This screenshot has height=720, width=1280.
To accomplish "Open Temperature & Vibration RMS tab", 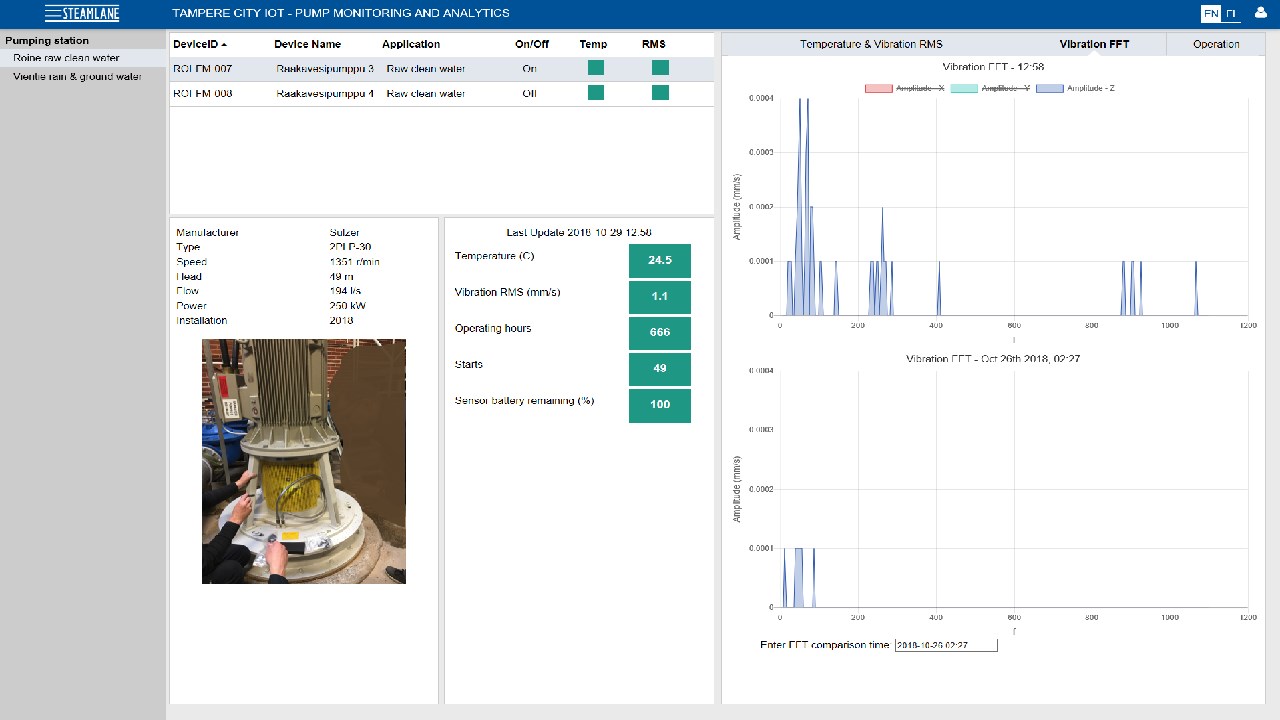I will click(x=871, y=44).
